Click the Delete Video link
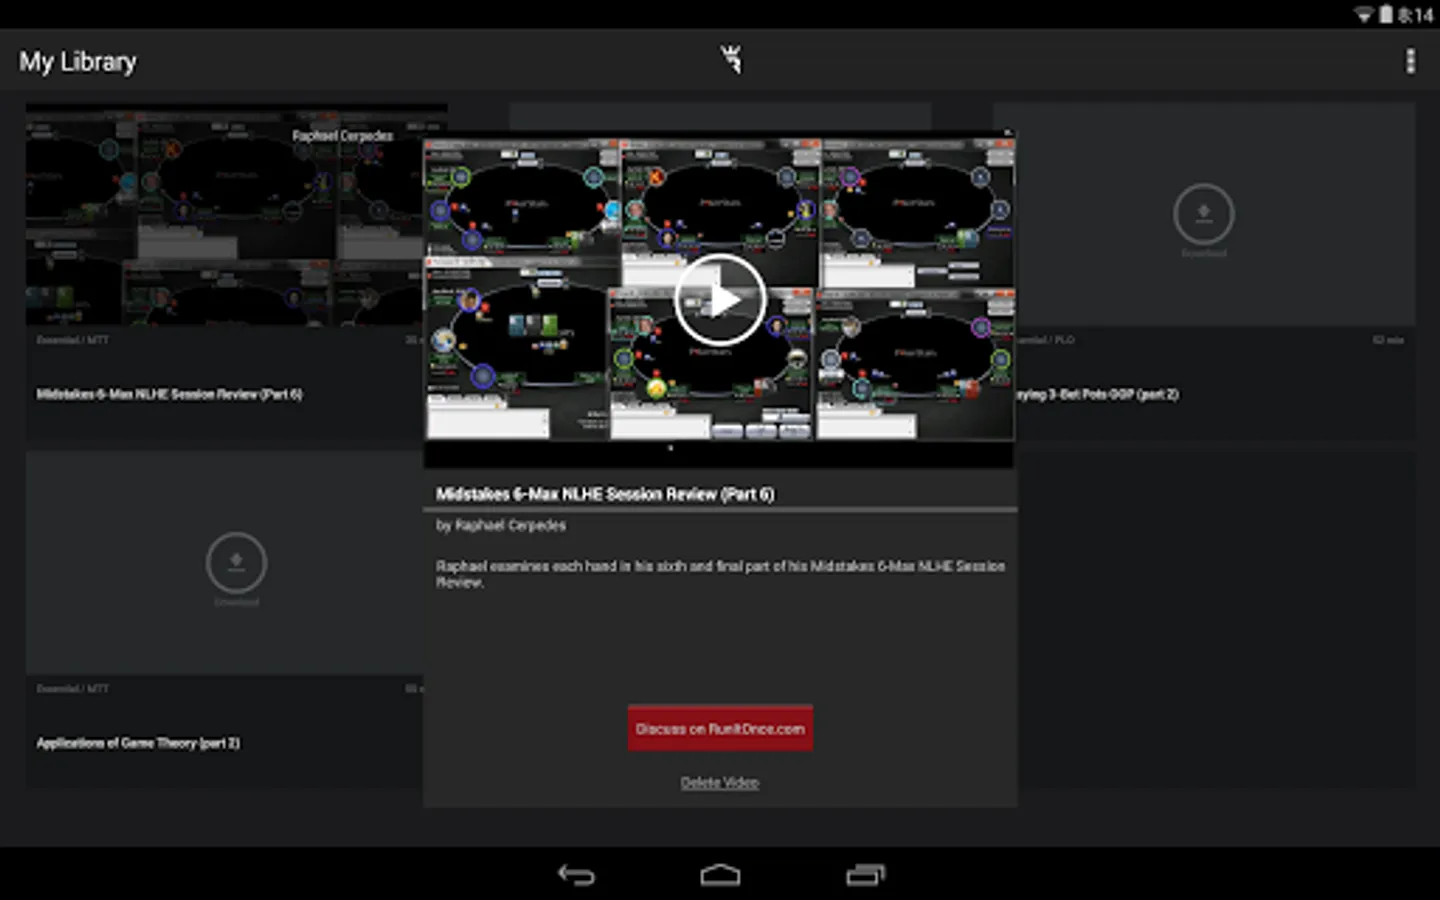 pos(720,783)
